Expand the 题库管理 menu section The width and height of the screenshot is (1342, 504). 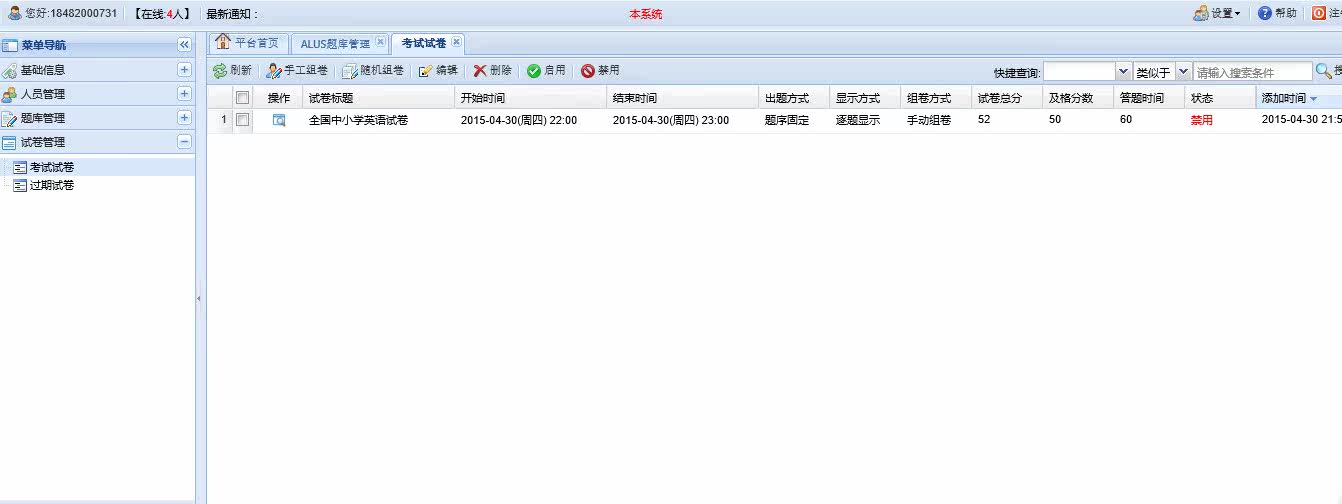click(184, 117)
